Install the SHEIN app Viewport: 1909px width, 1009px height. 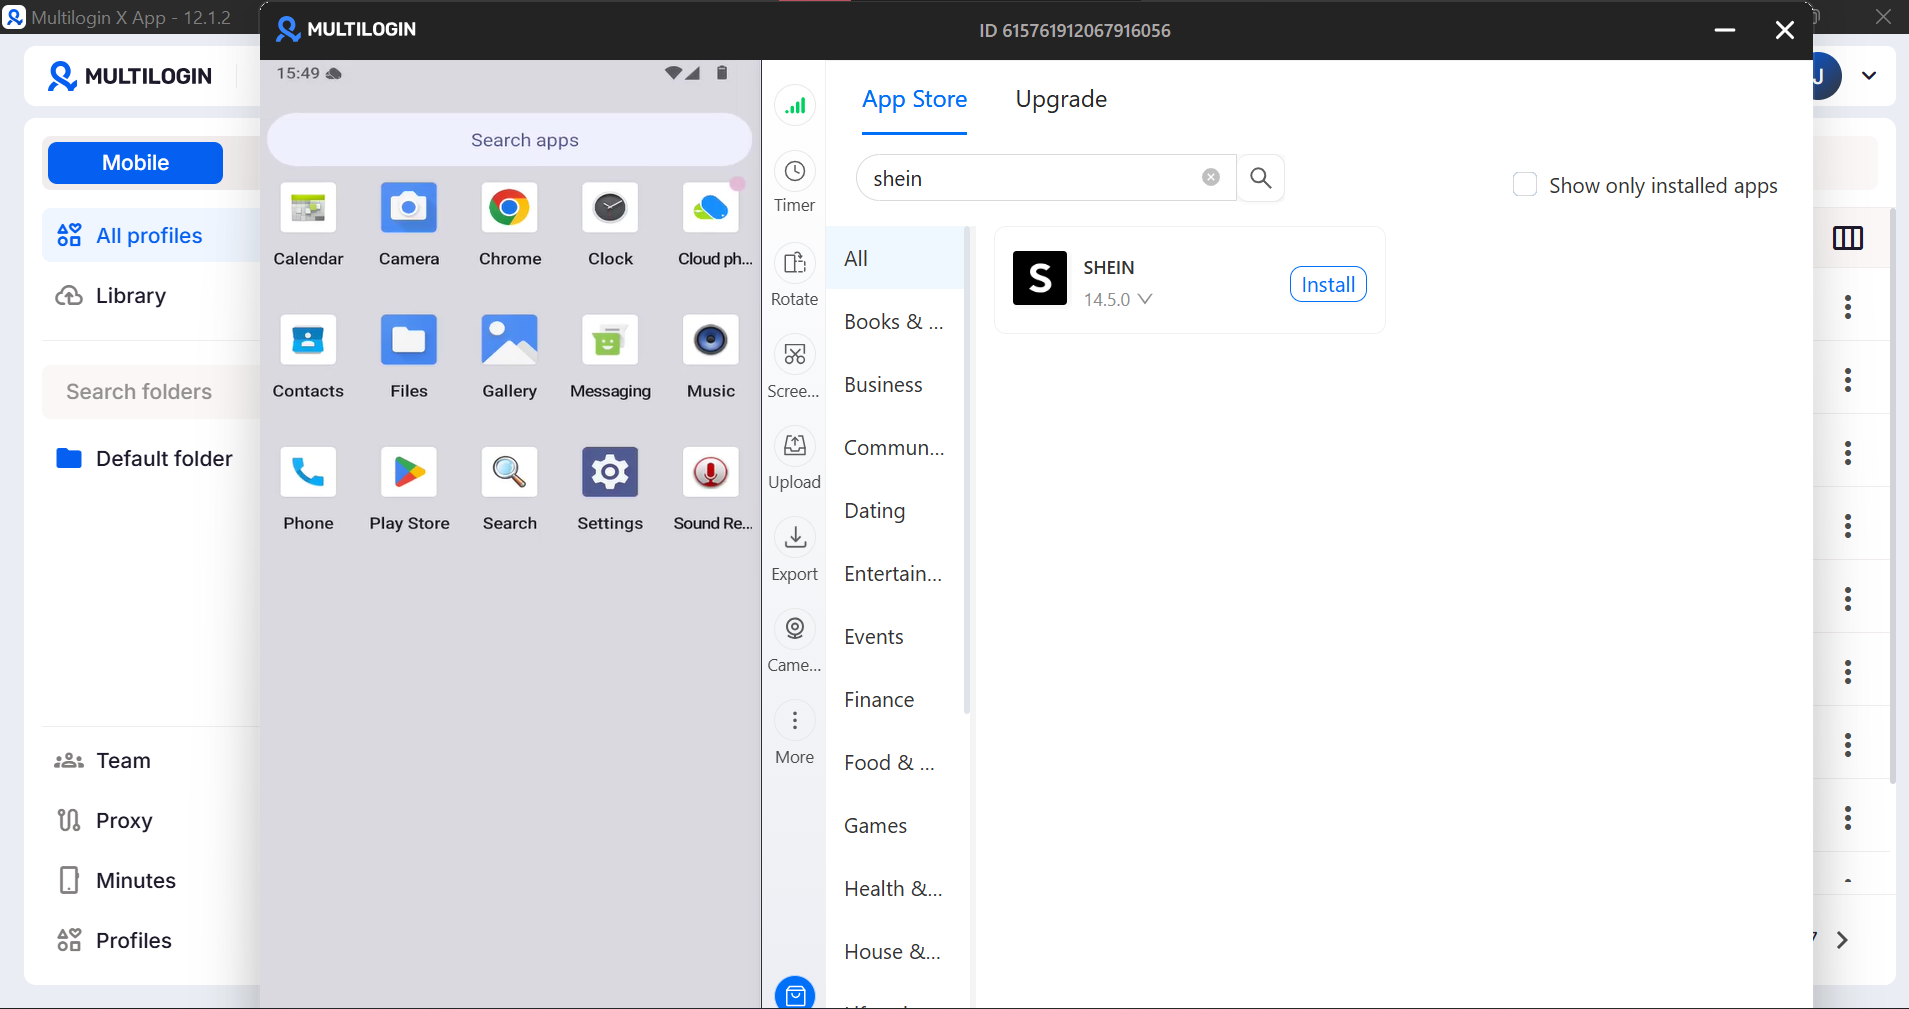coord(1327,285)
